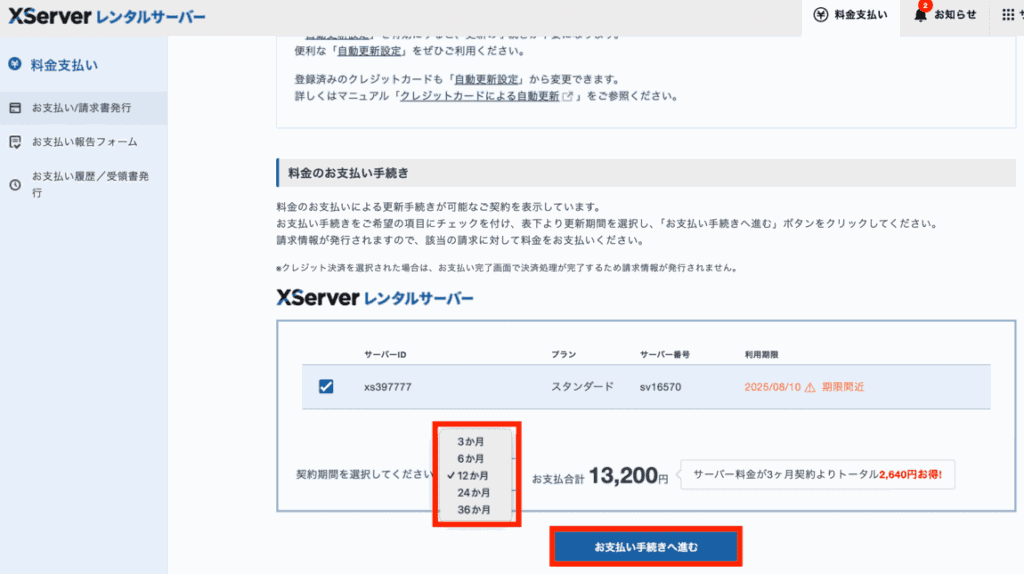Screen dimensions: 1024x574
Task: Choose 12か月 in the contract period list
Action: click(x=473, y=475)
